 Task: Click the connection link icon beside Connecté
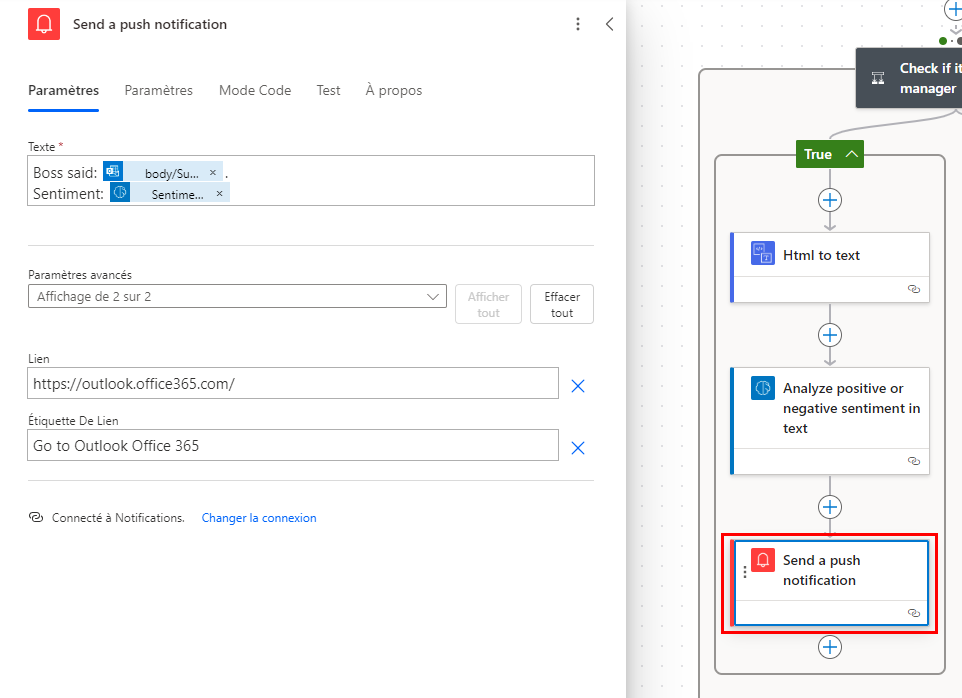[36, 517]
